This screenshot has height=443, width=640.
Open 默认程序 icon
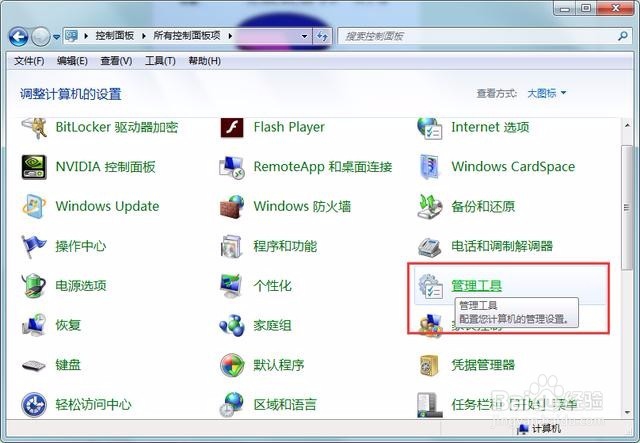[232, 365]
